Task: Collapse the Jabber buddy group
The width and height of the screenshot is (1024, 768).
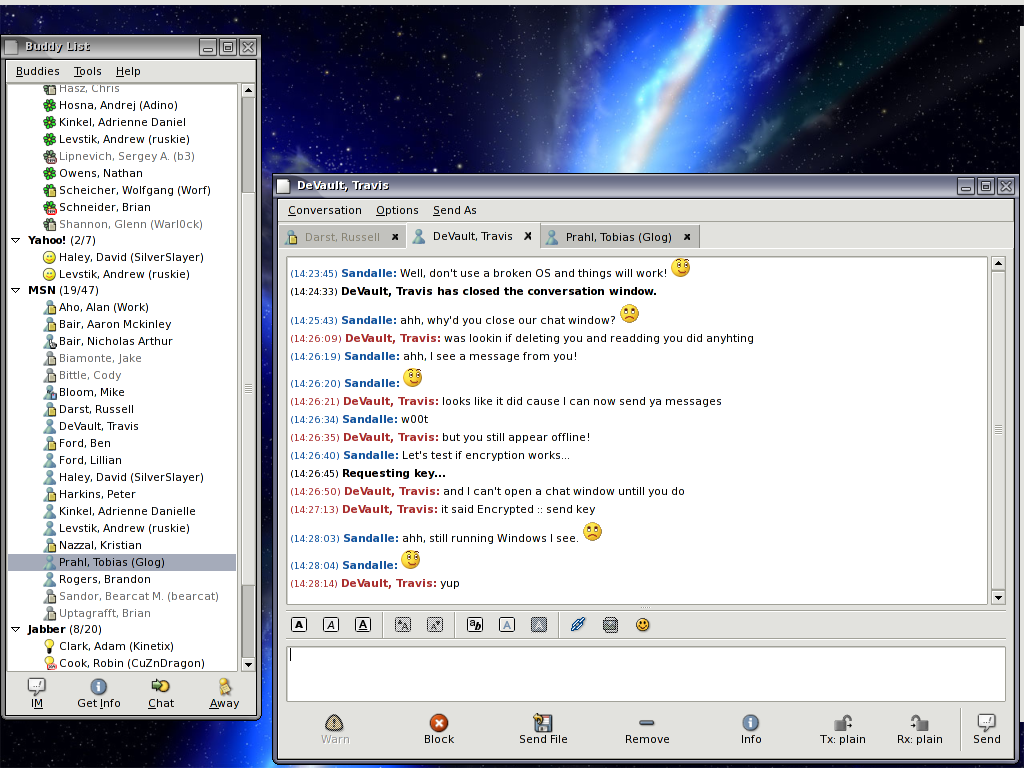Action: [x=16, y=629]
